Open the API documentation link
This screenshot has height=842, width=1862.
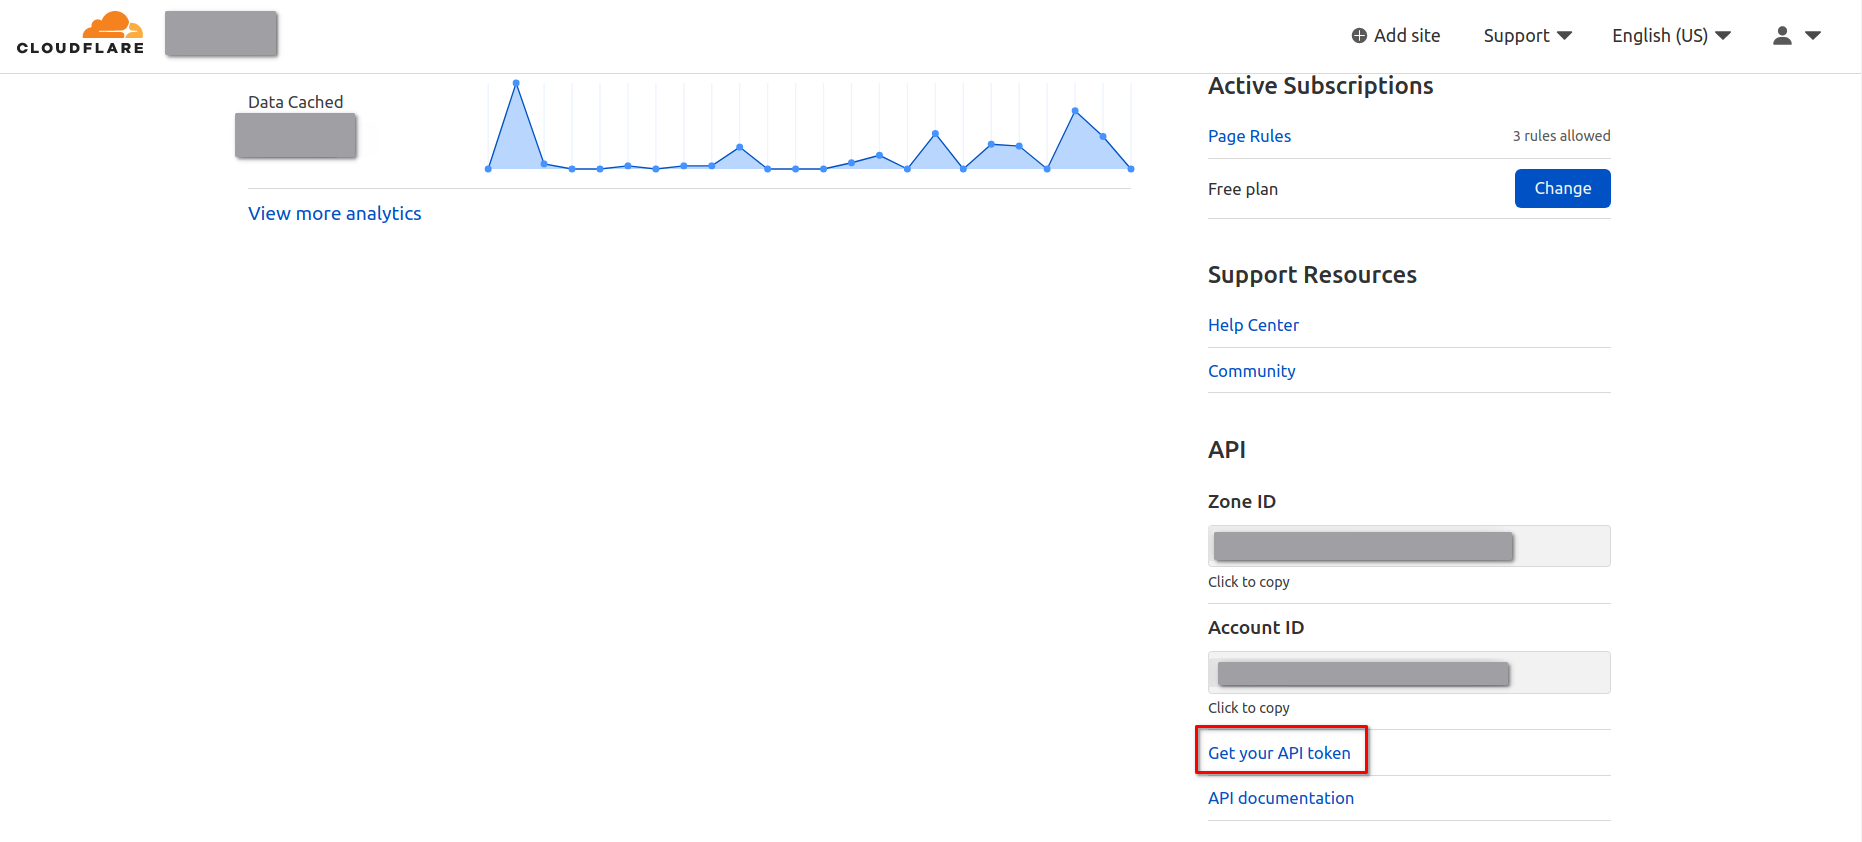pos(1280,798)
